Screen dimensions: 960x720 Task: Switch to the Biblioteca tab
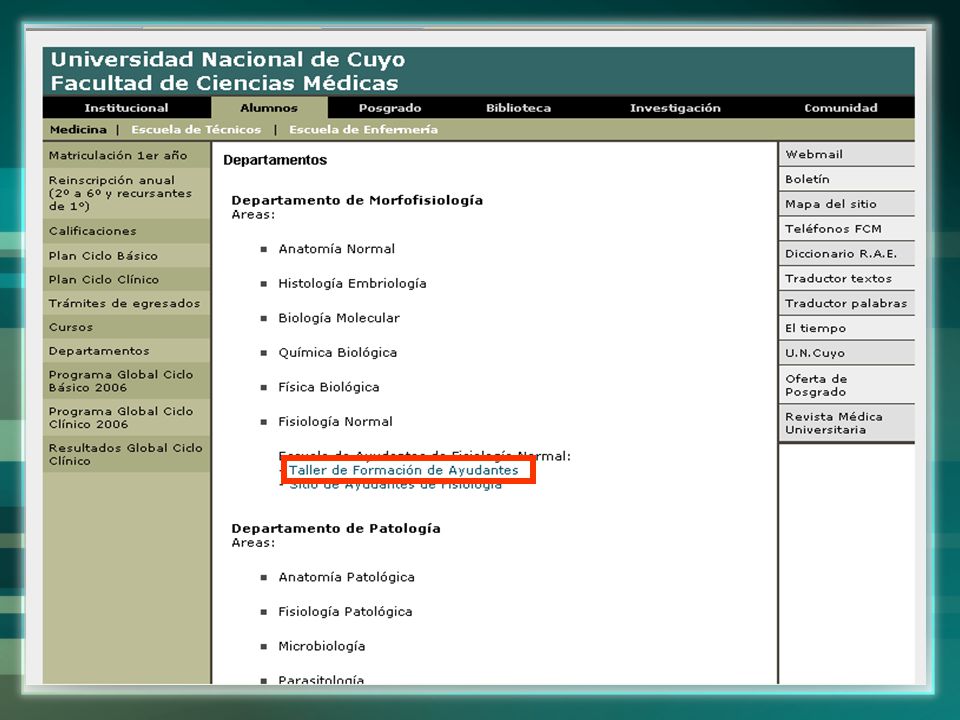click(519, 108)
